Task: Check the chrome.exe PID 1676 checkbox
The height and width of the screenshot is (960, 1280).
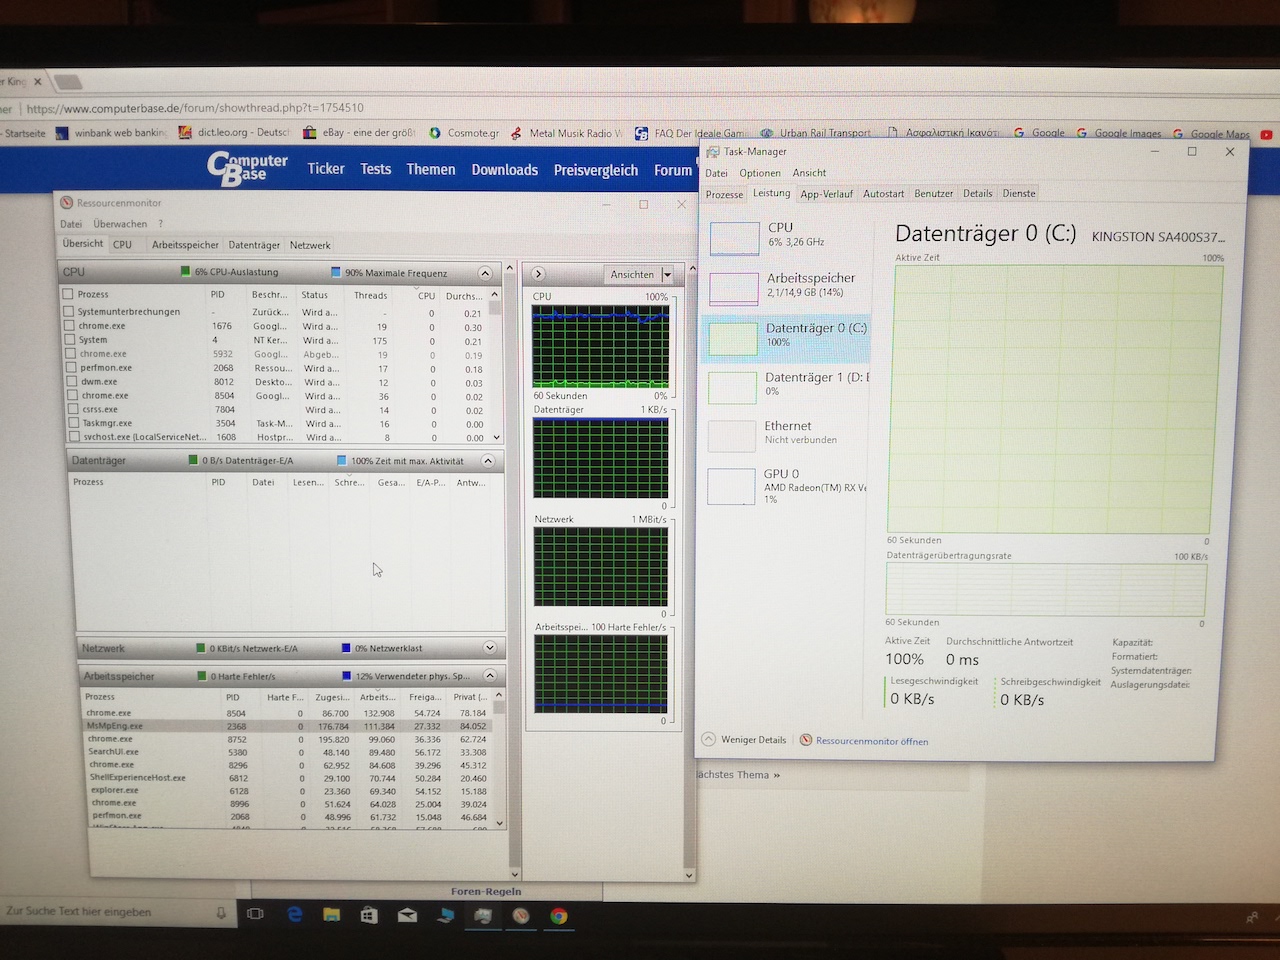Action: pyautogui.click(x=70, y=326)
